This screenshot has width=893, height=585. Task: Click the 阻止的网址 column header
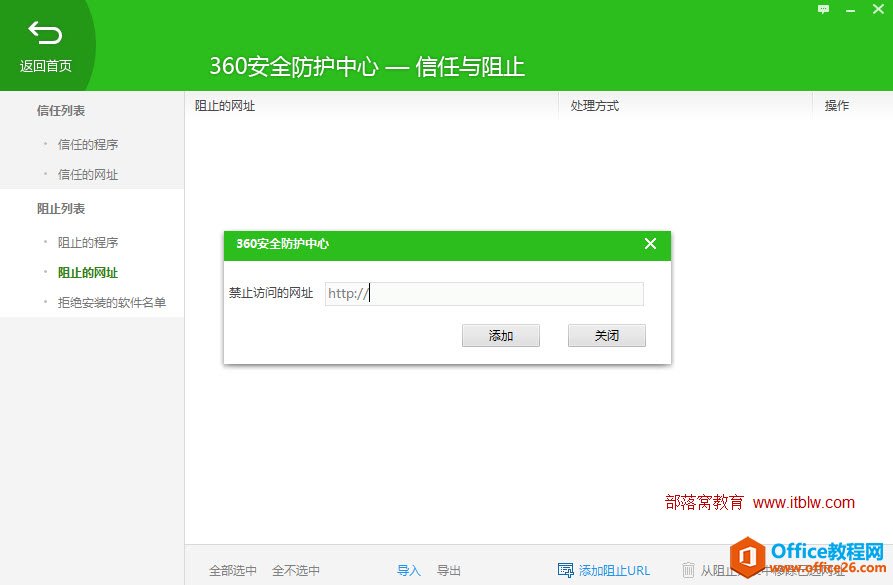pos(225,106)
